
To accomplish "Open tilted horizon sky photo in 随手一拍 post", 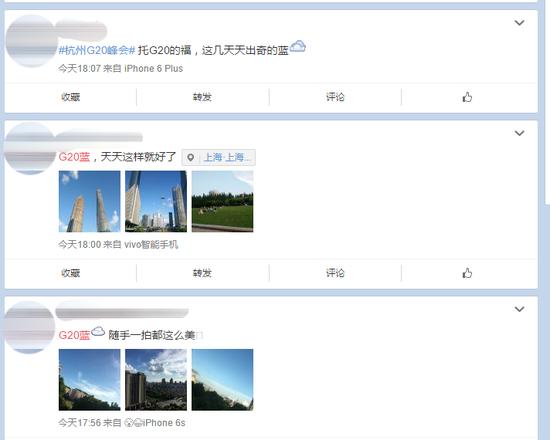I will 222,380.
